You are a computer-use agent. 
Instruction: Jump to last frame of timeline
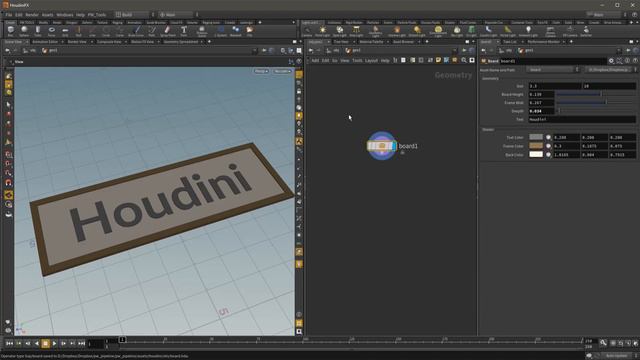(x=81, y=344)
